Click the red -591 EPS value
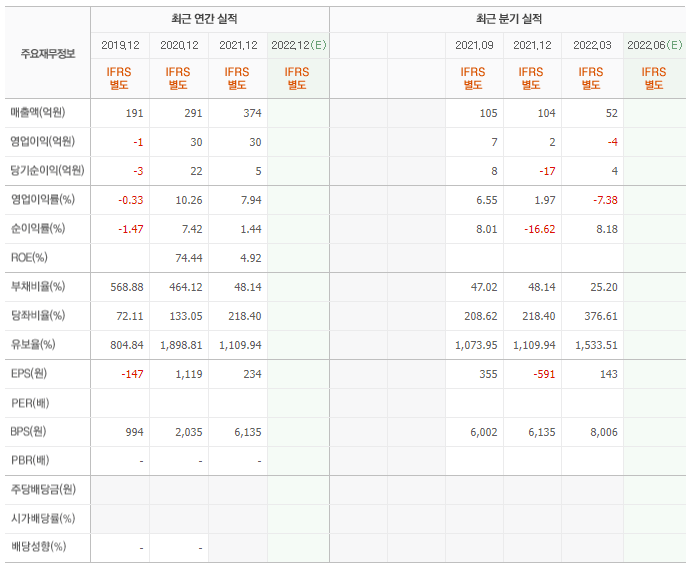 pos(544,374)
